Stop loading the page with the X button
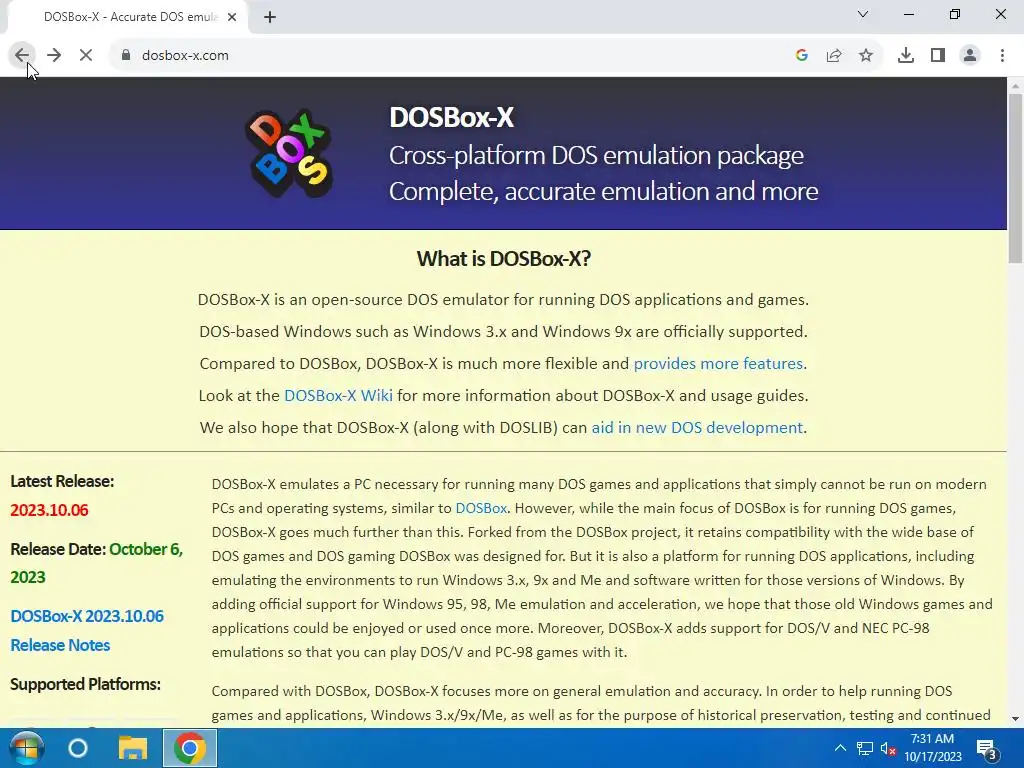Screen dimensions: 1024x768 click(86, 56)
